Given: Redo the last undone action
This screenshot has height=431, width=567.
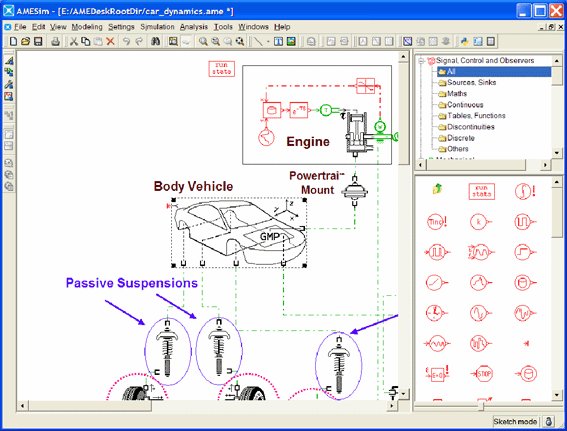Looking at the screenshot, I should point(139,42).
